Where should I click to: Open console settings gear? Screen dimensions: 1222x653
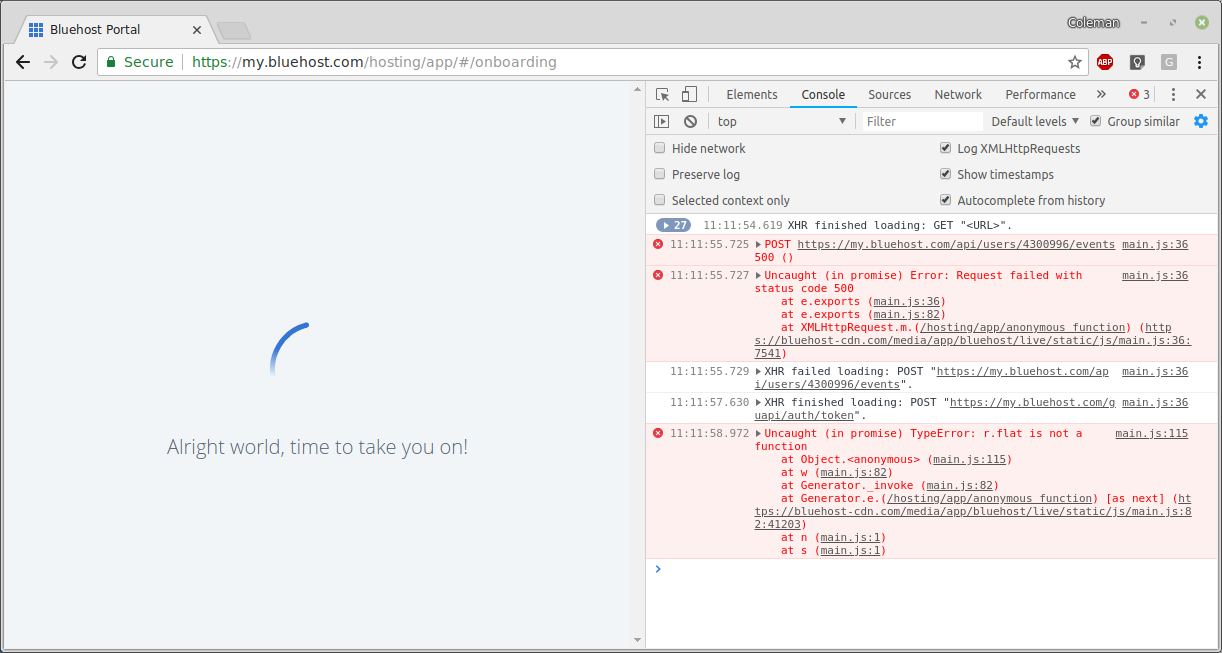pyautogui.click(x=1201, y=121)
